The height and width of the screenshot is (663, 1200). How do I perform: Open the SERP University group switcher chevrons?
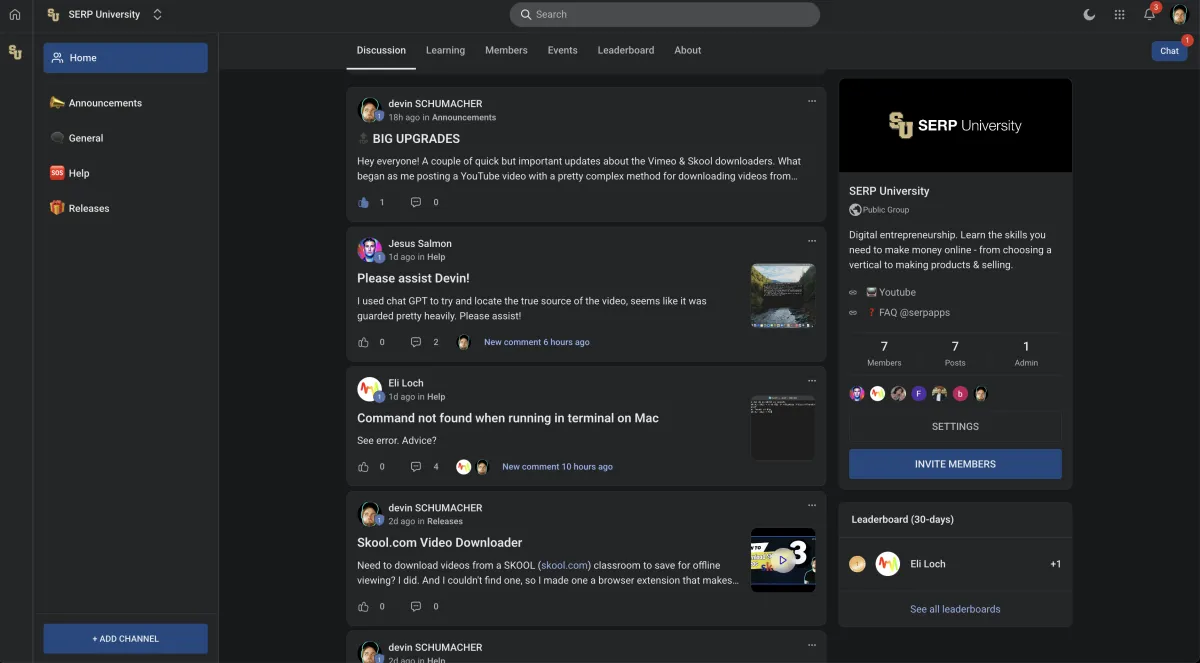(x=157, y=15)
